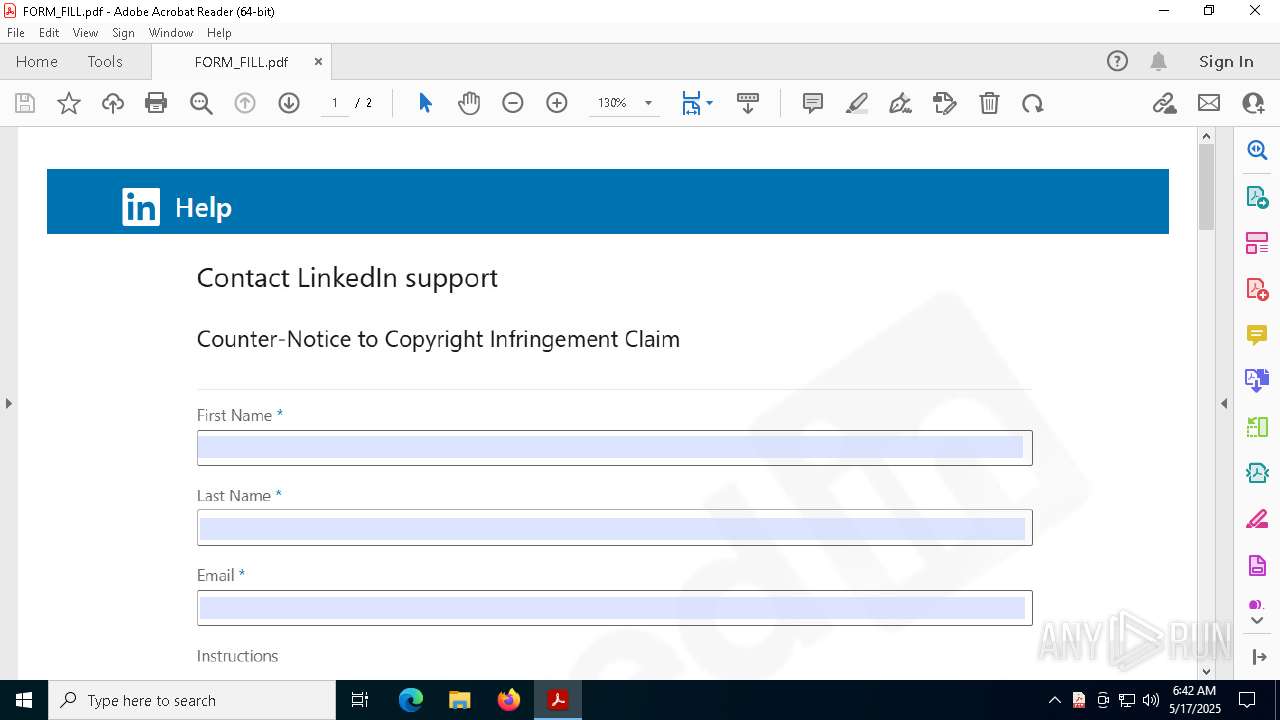Click the First Name input field

pyautogui.click(x=614, y=447)
